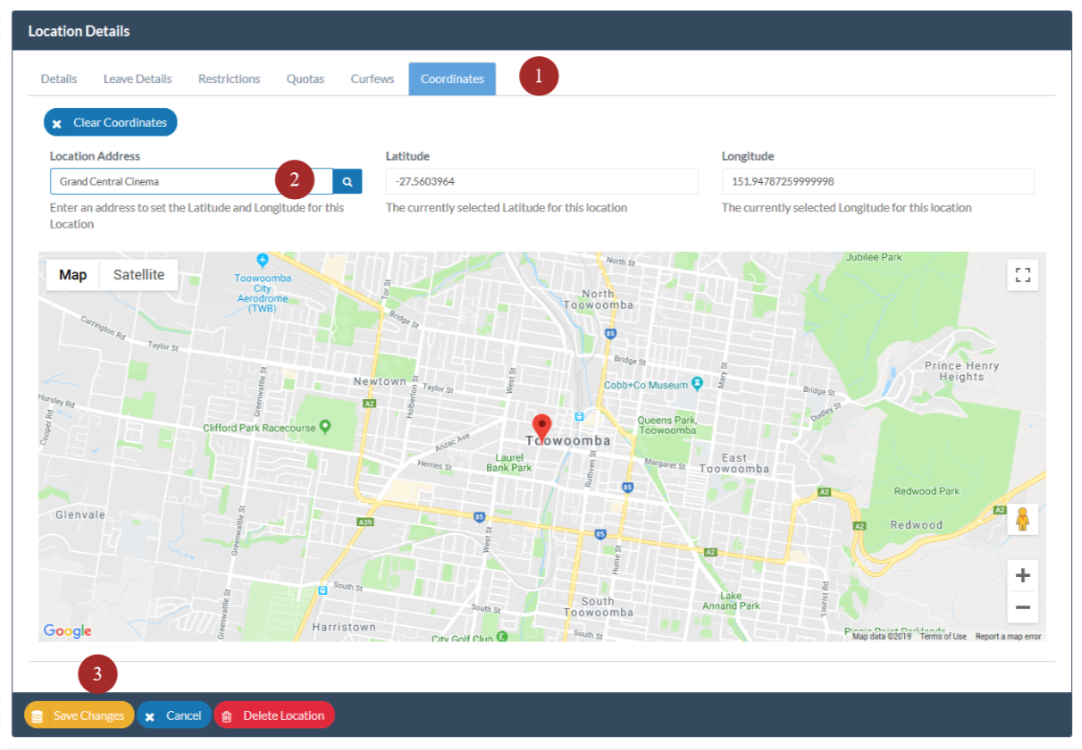Click the Longitude value field
The width and height of the screenshot is (1082, 750).
[x=878, y=181]
